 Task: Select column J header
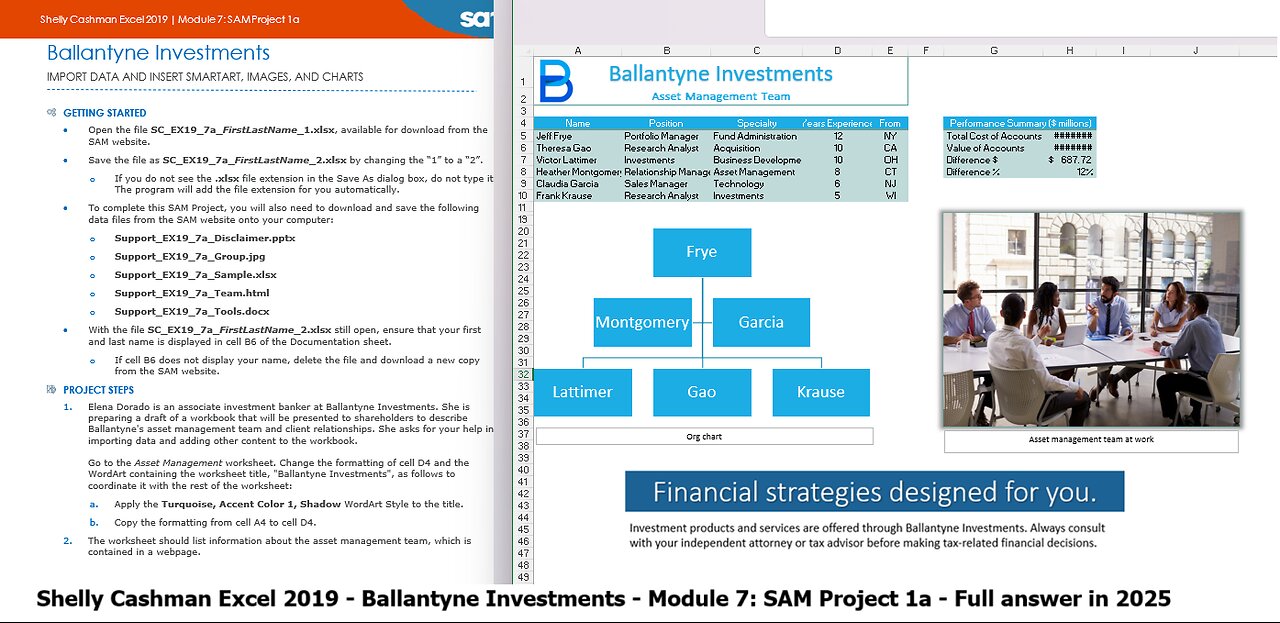pyautogui.click(x=1195, y=50)
